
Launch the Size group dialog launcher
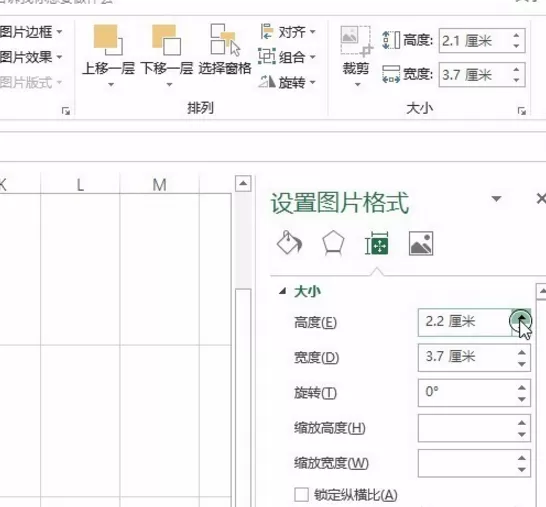(x=522, y=111)
